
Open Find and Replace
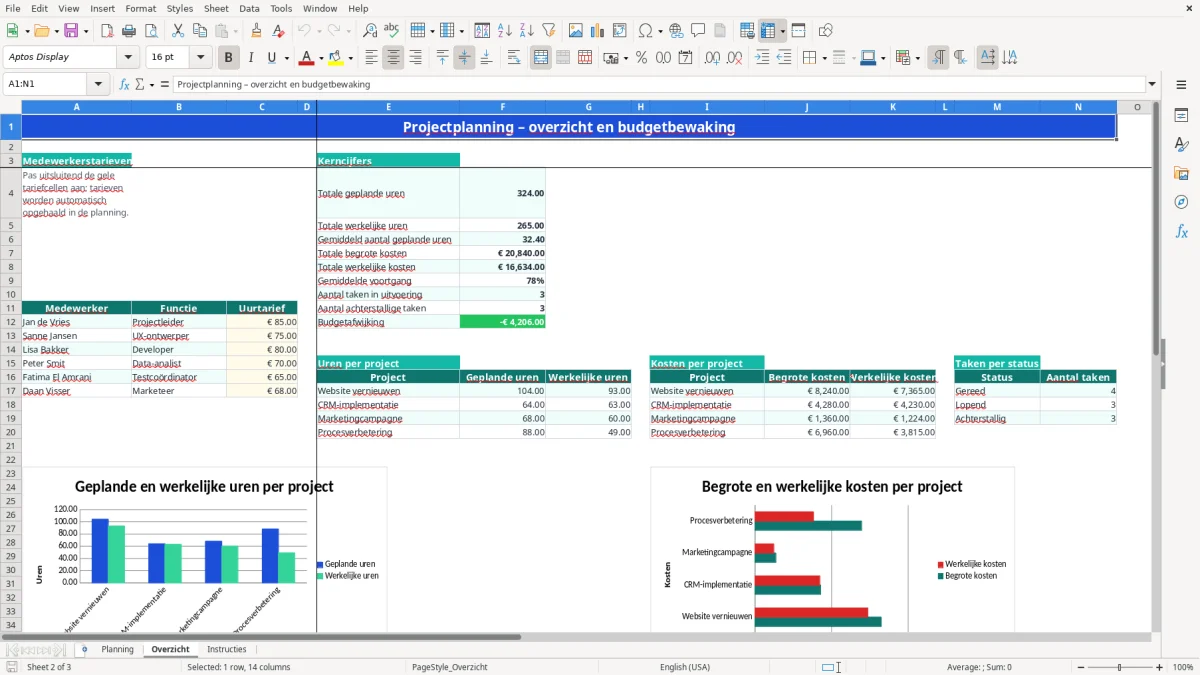(370, 31)
